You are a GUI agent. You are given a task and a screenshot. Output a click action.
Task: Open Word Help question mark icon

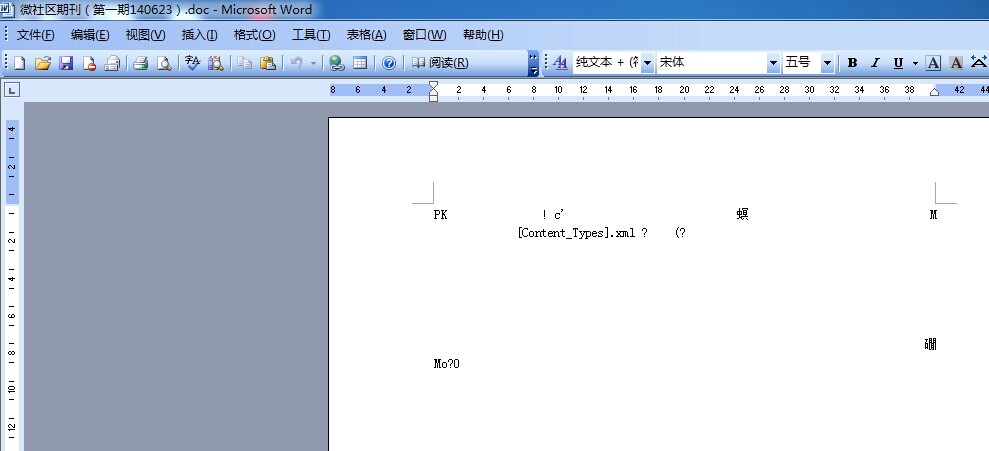click(x=389, y=63)
